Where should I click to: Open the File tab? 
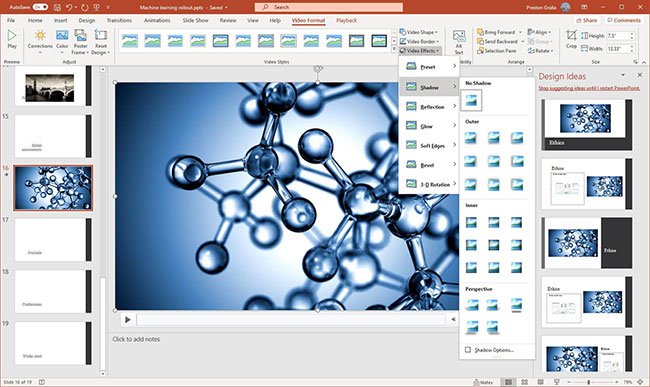pyautogui.click(x=11, y=20)
